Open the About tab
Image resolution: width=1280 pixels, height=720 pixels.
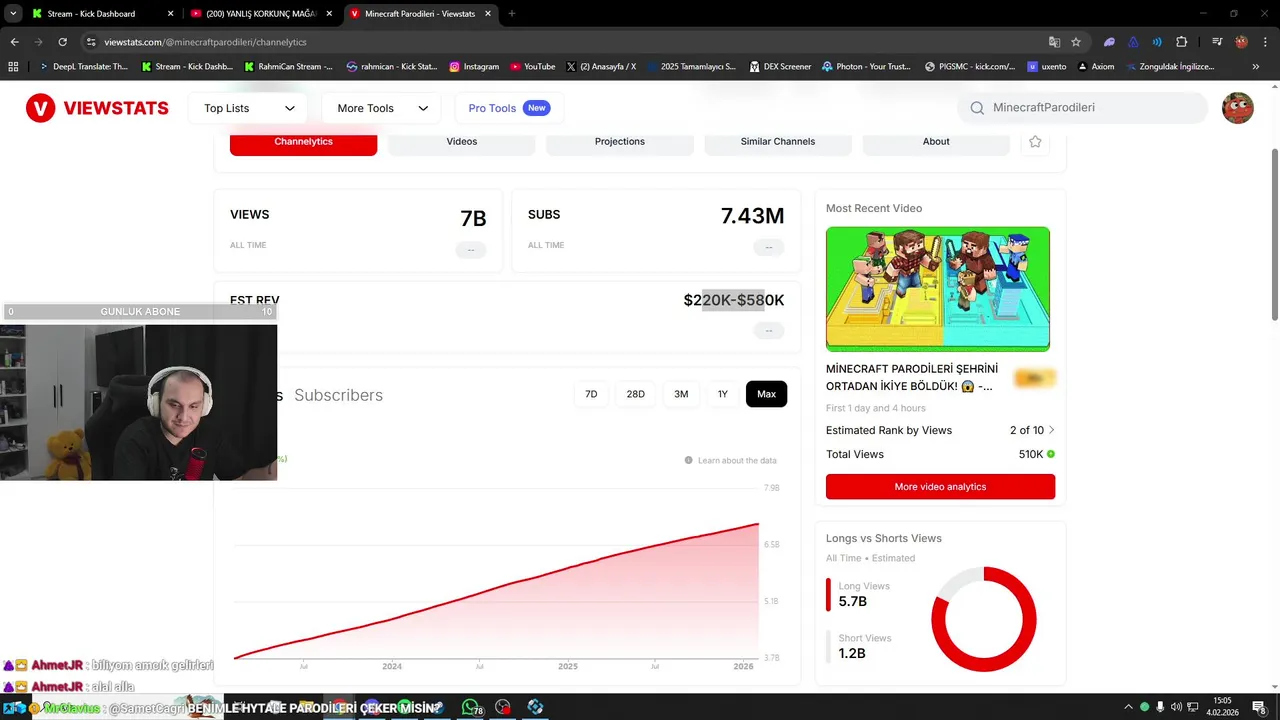coord(936,142)
